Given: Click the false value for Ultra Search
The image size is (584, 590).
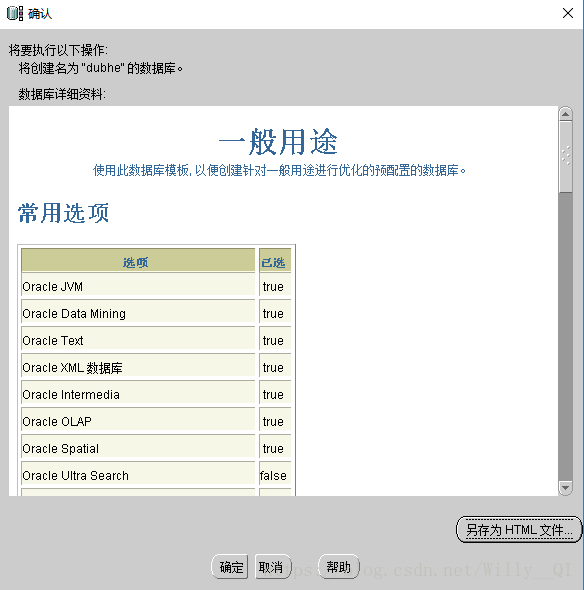Looking at the screenshot, I should click(273, 476).
